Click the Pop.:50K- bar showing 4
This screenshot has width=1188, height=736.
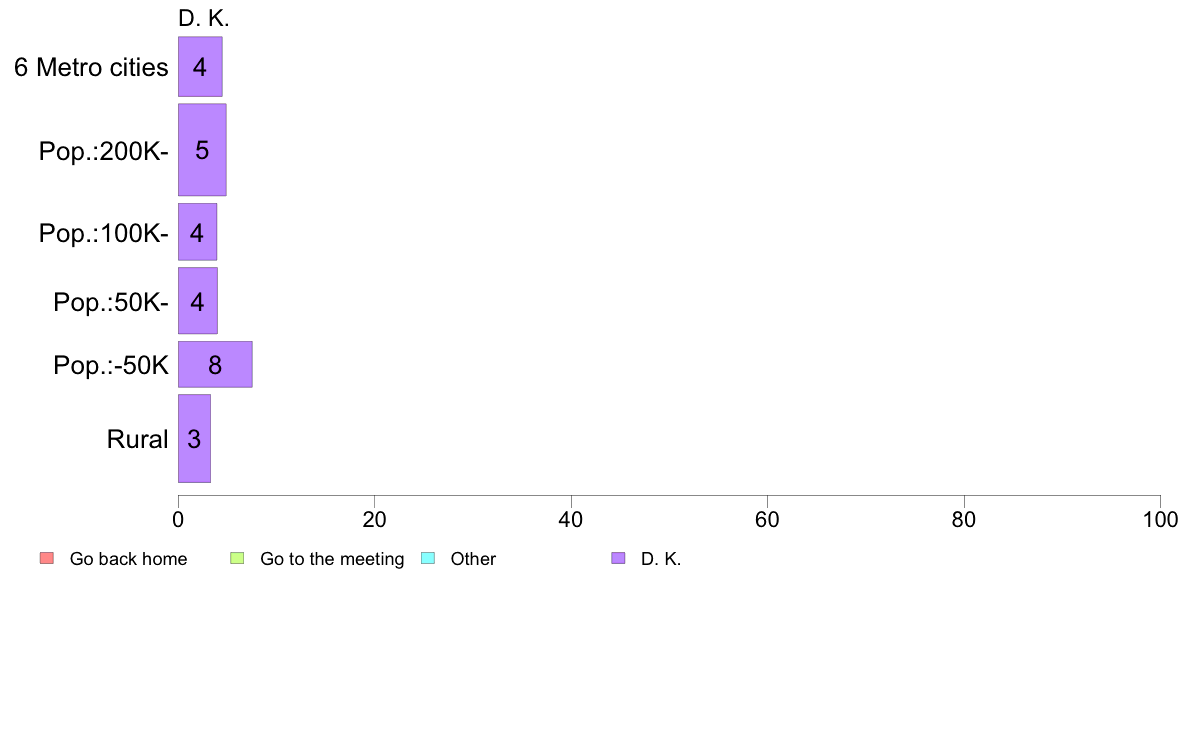tap(198, 301)
